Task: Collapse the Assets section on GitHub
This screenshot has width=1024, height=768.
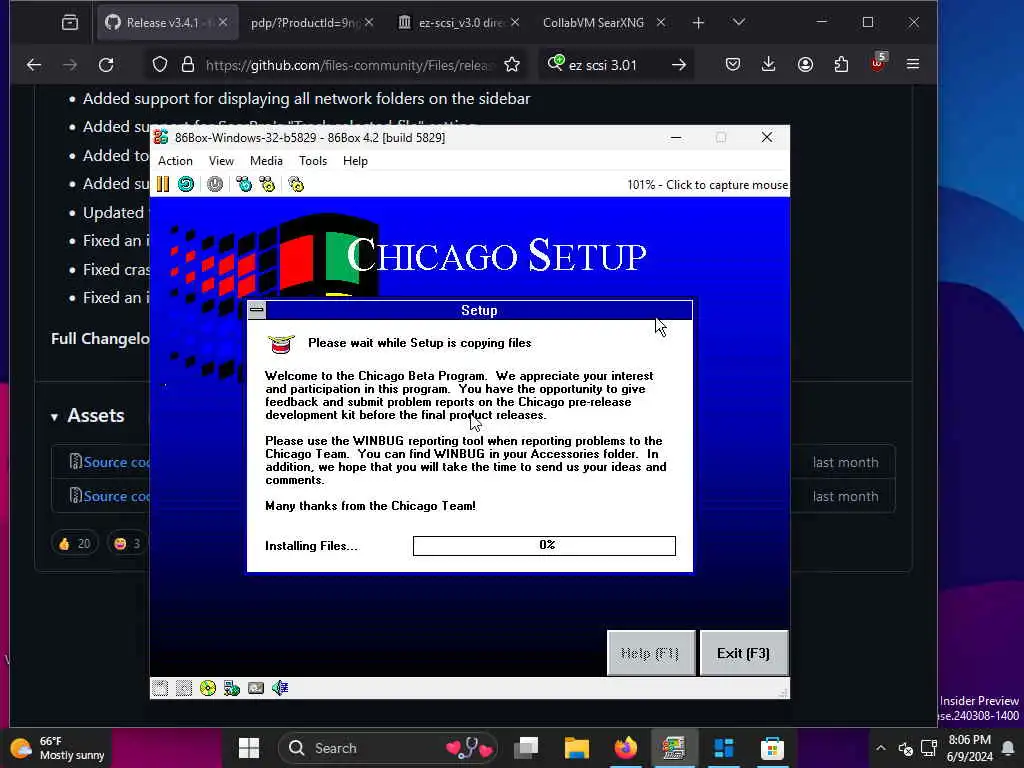Action: click(x=88, y=416)
